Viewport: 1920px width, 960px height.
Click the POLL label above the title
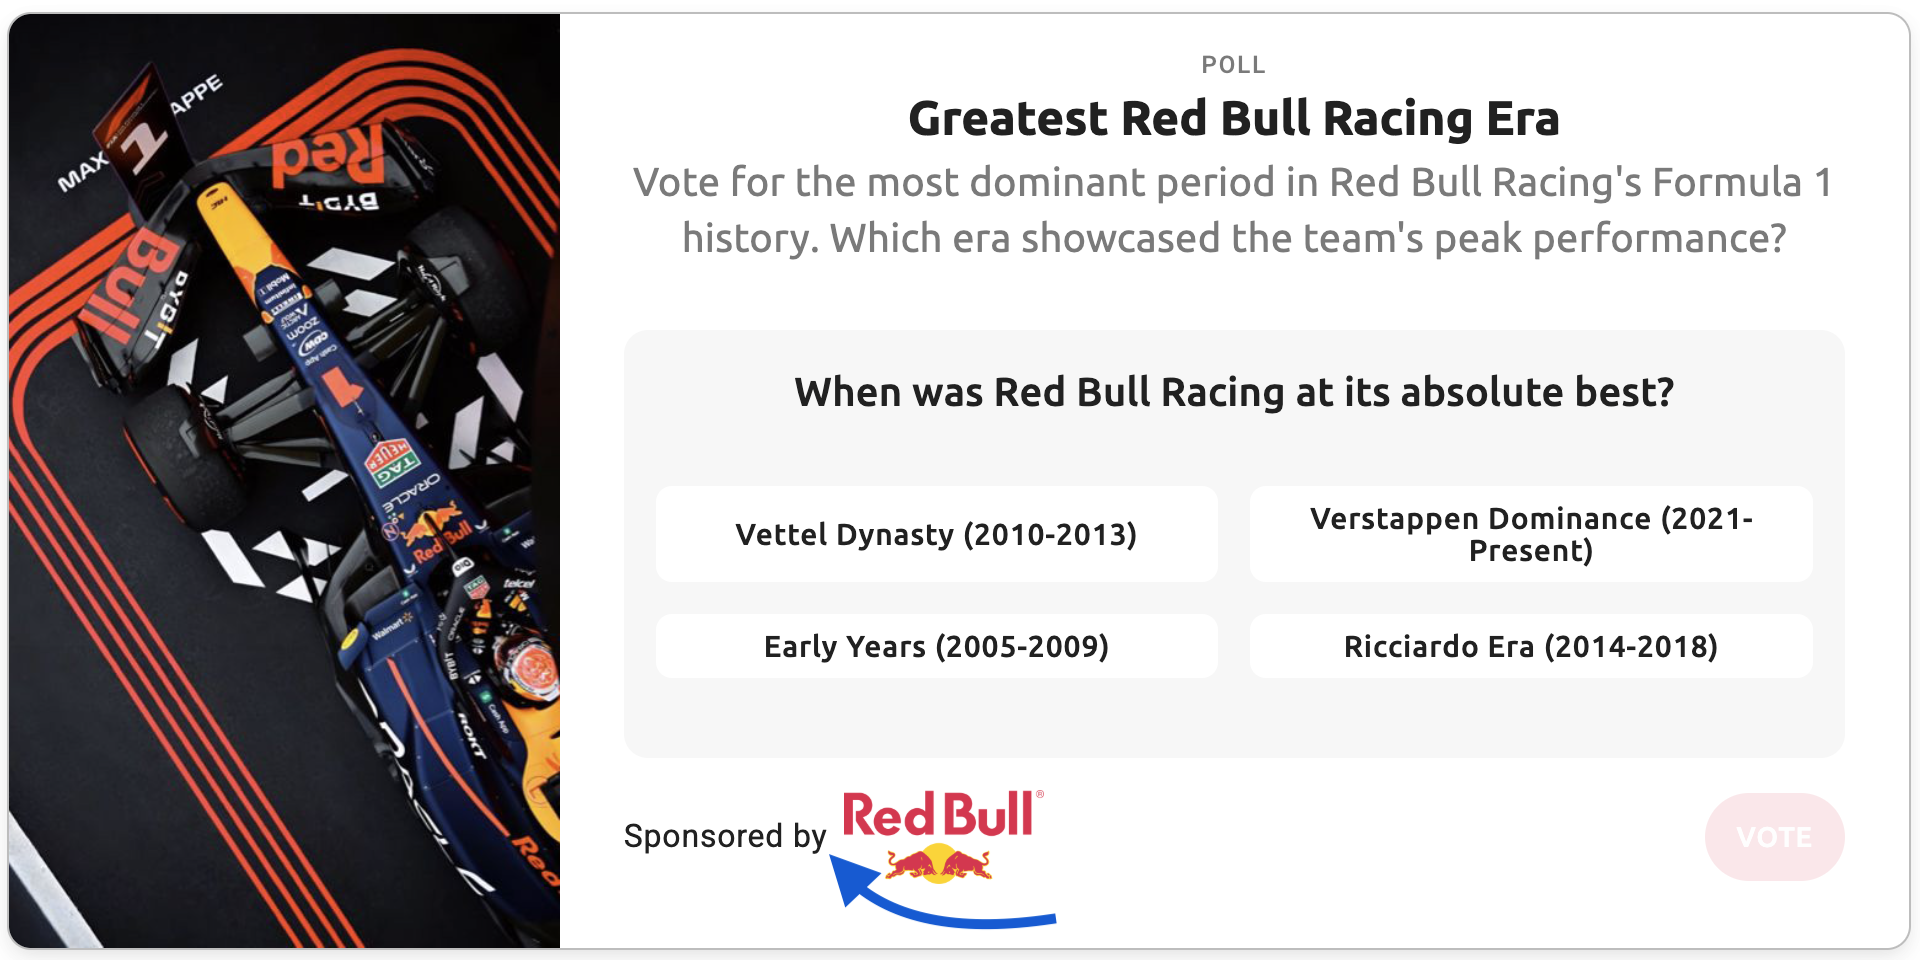click(1233, 65)
